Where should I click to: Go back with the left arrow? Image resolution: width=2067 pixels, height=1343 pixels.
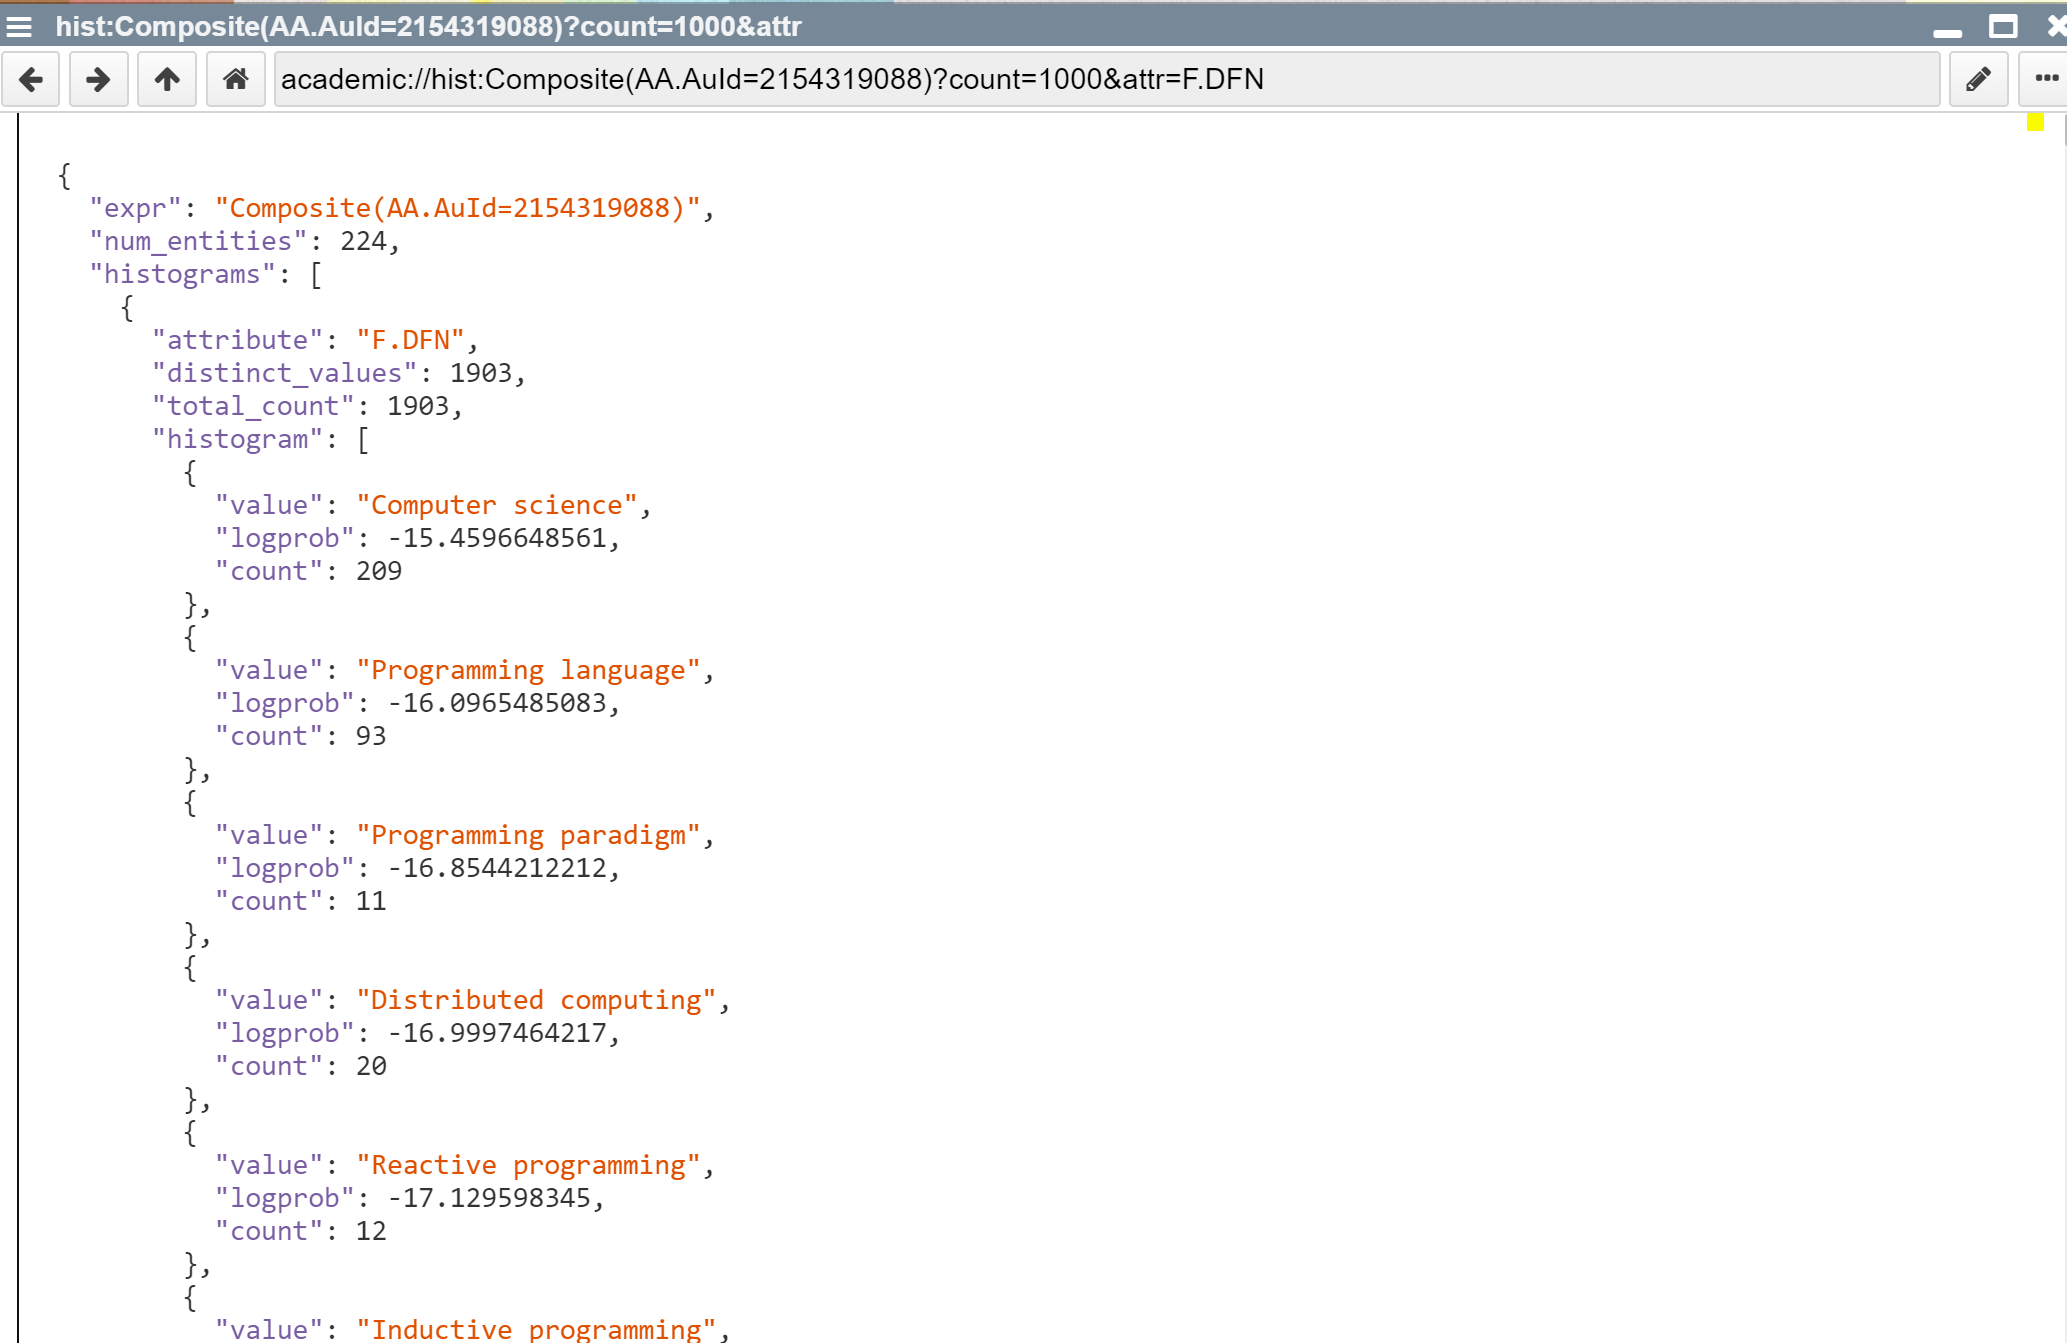click(x=31, y=79)
